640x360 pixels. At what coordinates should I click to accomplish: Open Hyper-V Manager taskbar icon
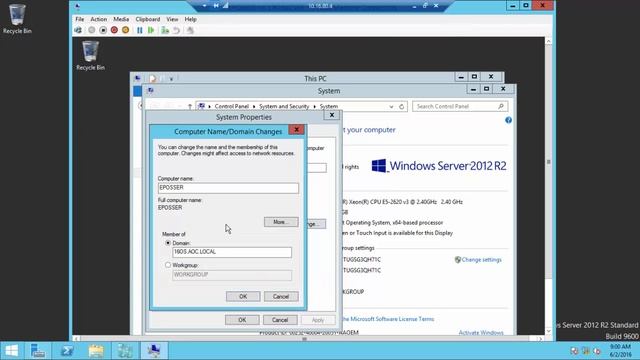coord(125,351)
